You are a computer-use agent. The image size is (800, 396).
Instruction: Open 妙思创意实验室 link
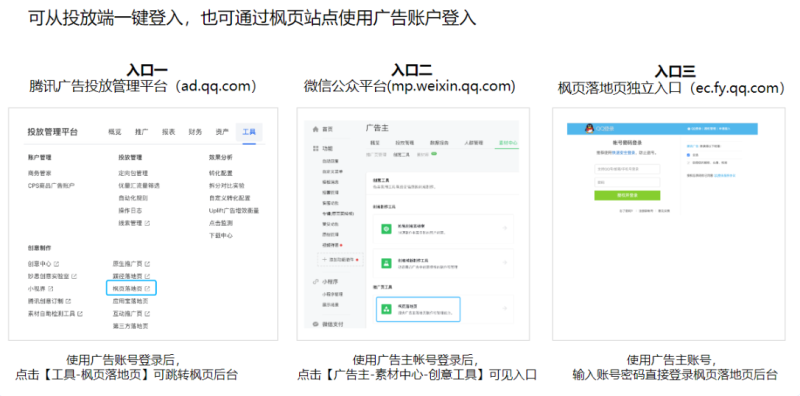(x=48, y=276)
